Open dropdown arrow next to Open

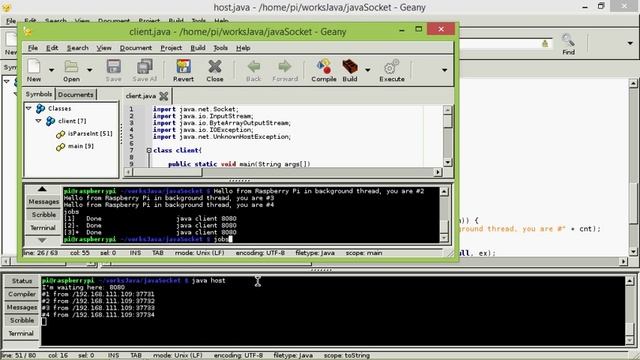pos(89,70)
